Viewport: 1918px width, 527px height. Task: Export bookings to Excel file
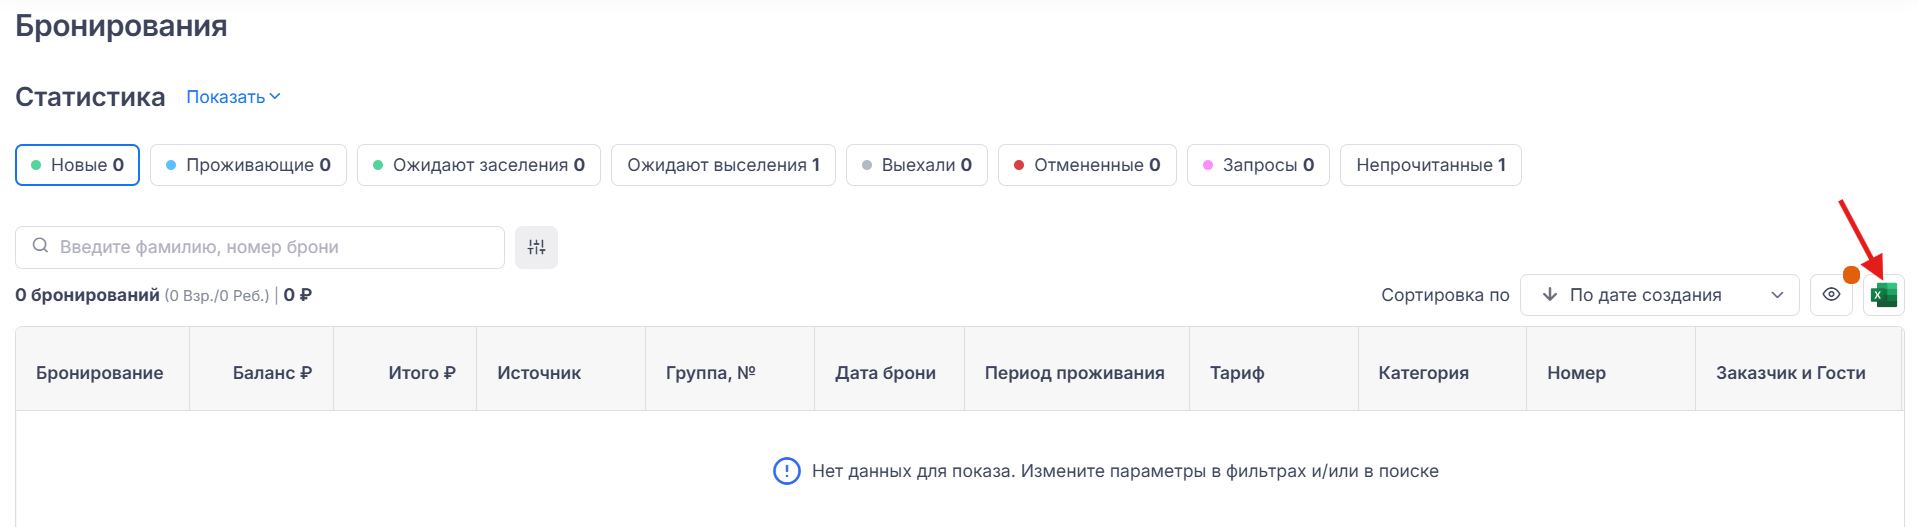[1883, 295]
